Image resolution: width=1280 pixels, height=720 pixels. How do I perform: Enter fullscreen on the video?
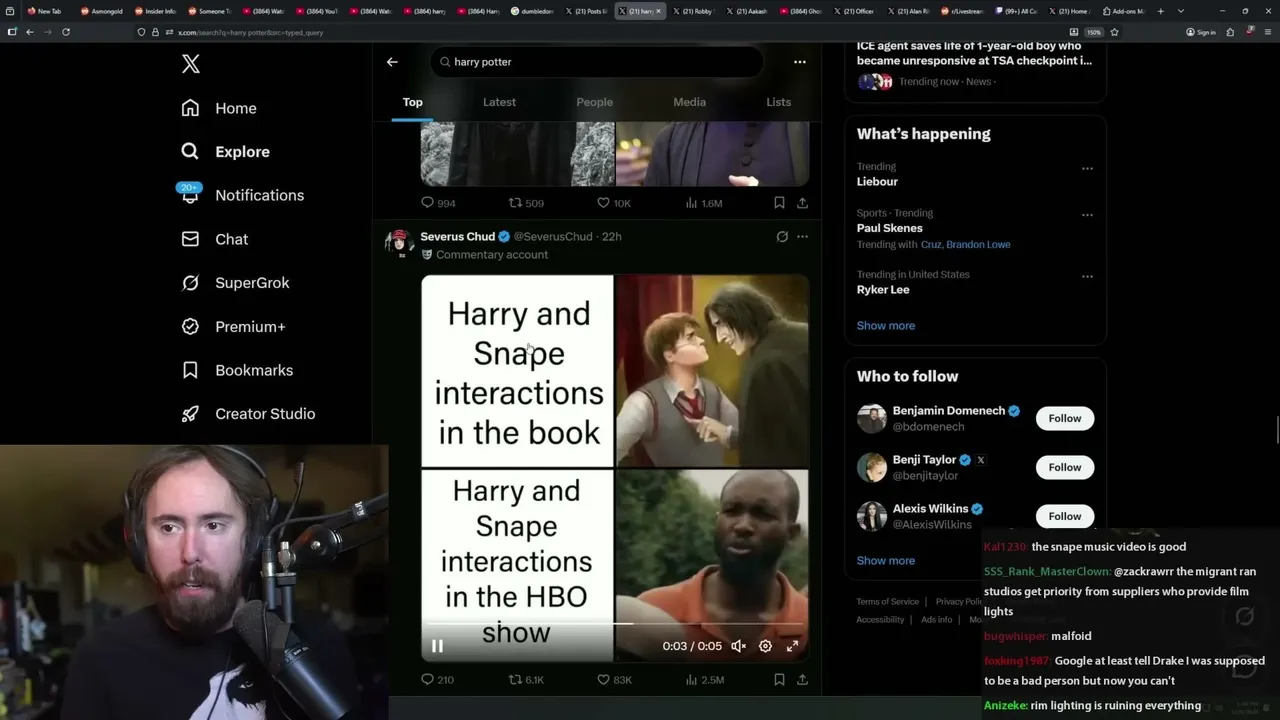(x=792, y=646)
